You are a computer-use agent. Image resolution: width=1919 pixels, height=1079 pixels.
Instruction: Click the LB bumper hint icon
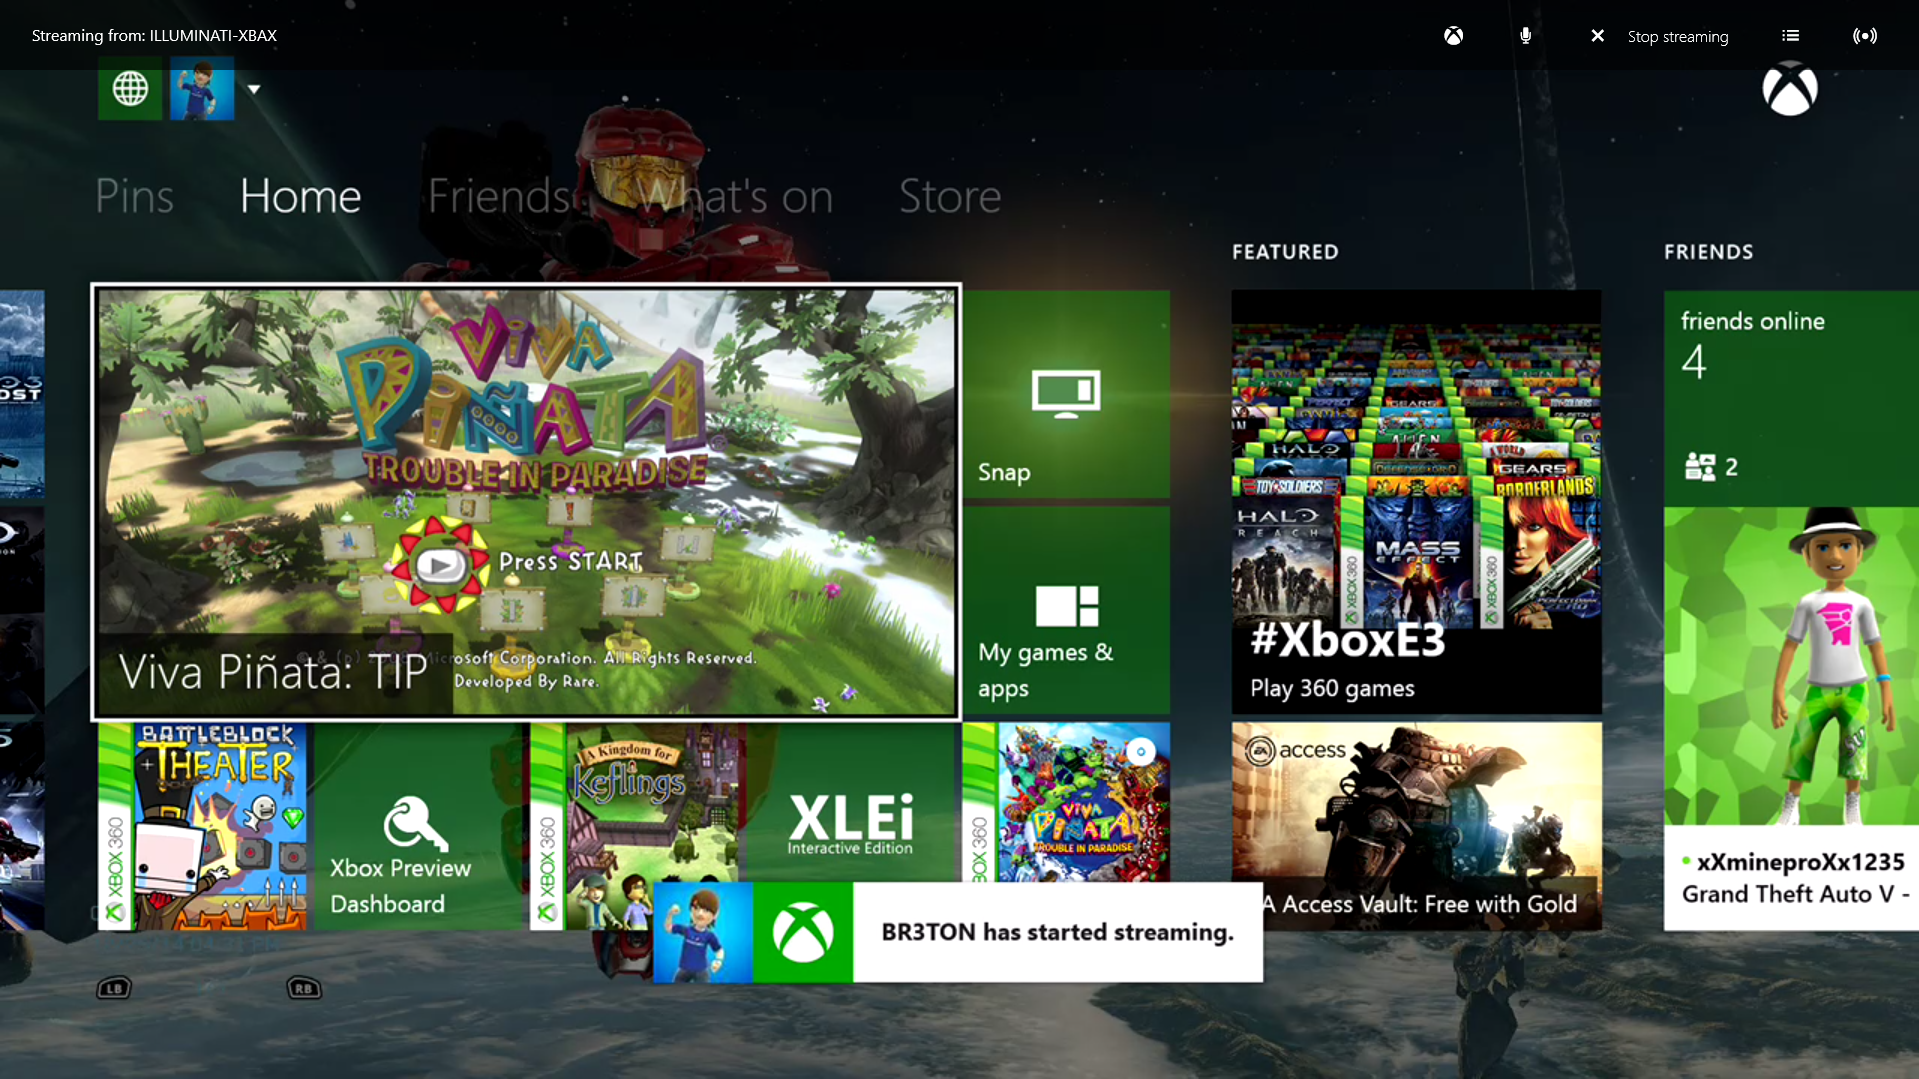tap(114, 988)
